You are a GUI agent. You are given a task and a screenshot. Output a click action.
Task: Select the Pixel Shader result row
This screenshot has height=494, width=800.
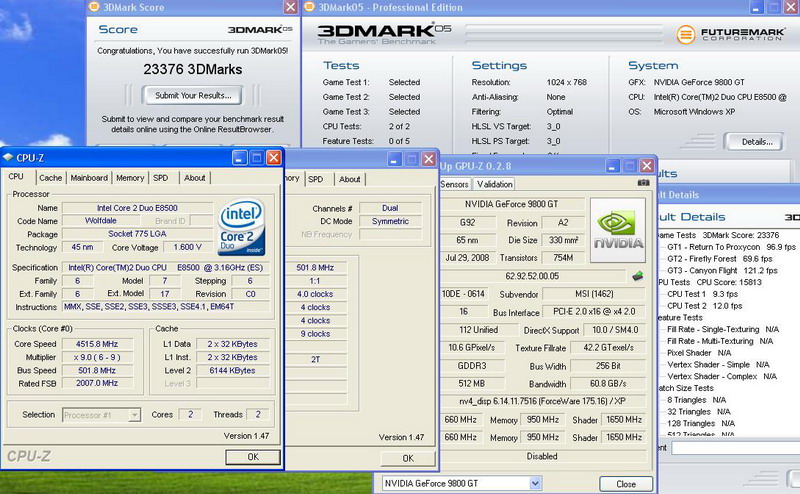pyautogui.click(x=699, y=353)
